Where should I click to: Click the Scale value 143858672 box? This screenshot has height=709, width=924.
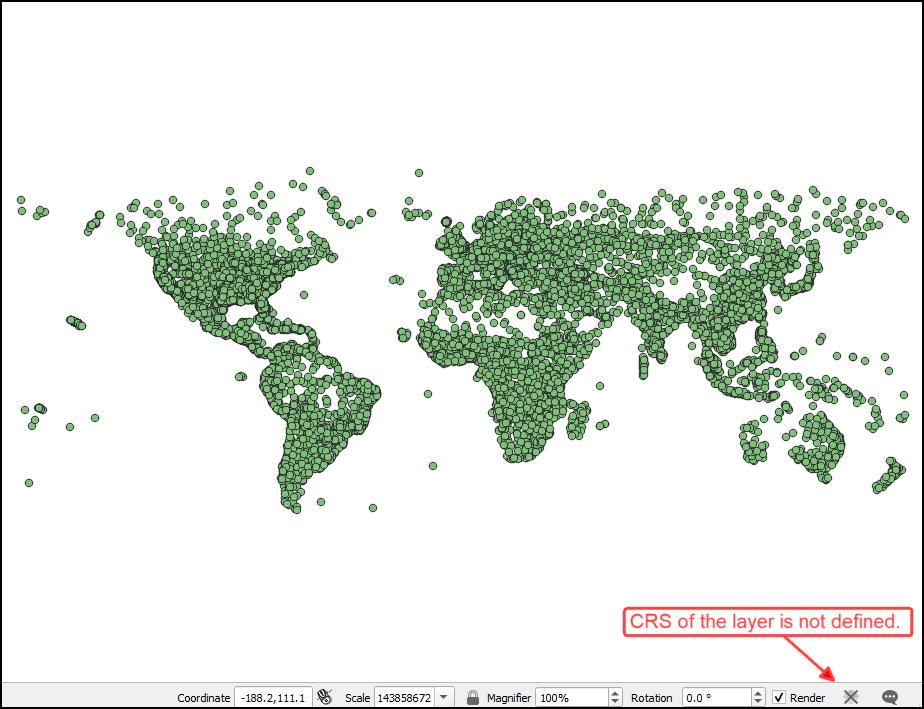tap(404, 698)
